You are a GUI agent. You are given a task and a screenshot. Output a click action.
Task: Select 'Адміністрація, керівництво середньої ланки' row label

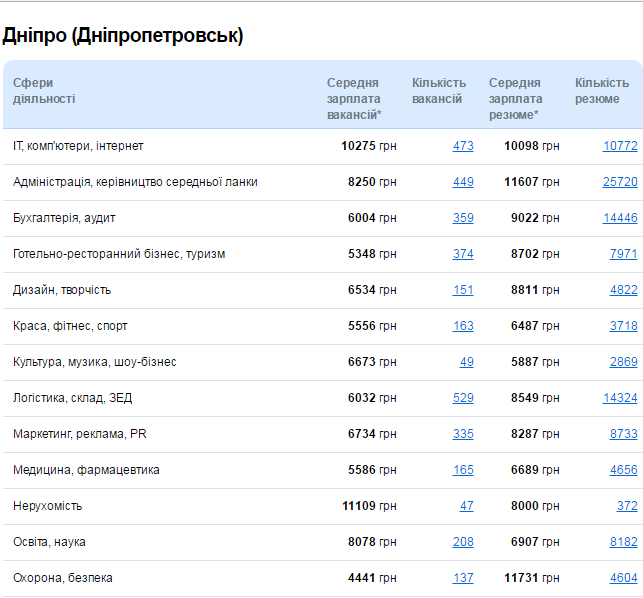coord(135,182)
